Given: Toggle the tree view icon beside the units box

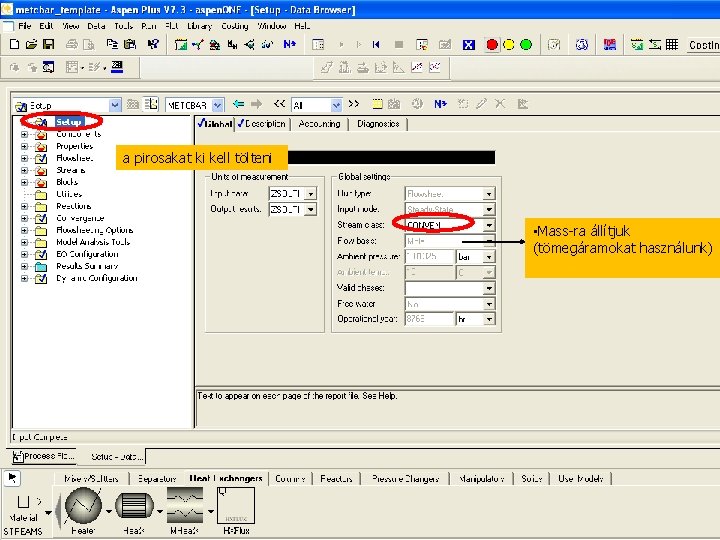Looking at the screenshot, I should click(x=151, y=104).
